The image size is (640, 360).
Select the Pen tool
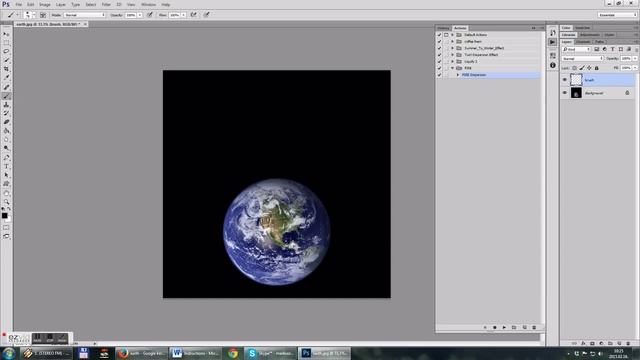click(x=6, y=158)
